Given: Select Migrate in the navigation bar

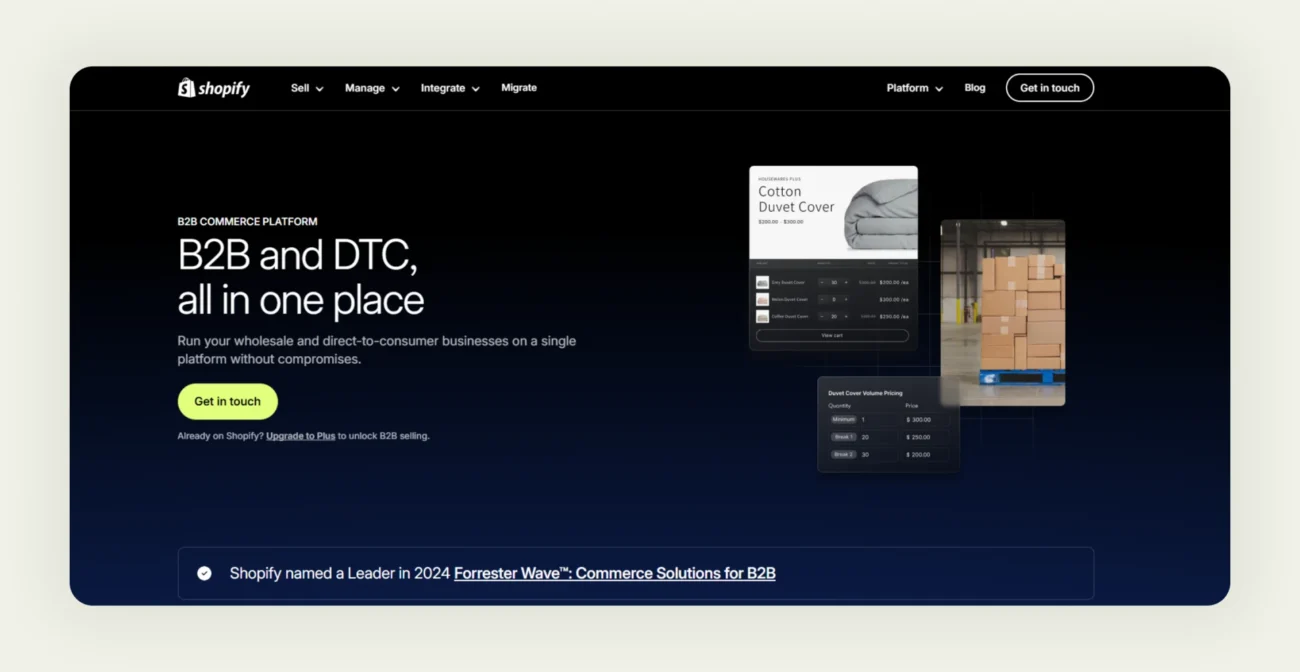Looking at the screenshot, I should (x=519, y=88).
